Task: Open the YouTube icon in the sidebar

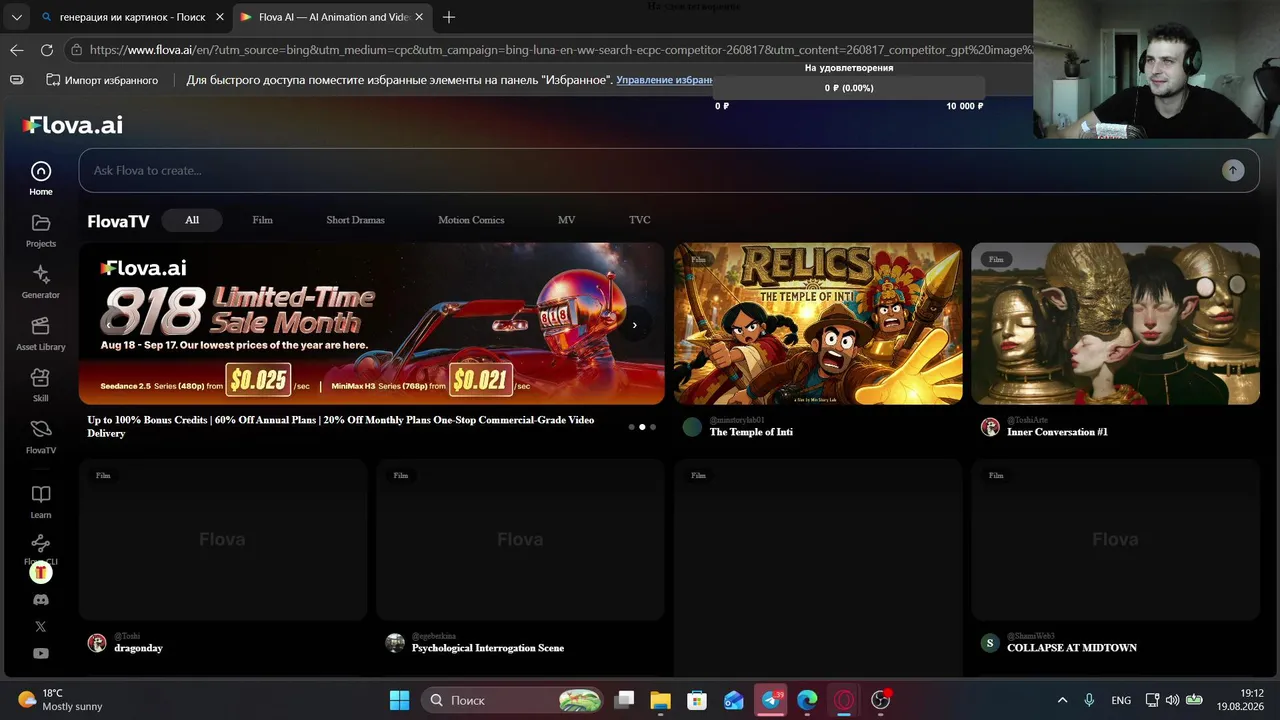Action: (x=41, y=654)
